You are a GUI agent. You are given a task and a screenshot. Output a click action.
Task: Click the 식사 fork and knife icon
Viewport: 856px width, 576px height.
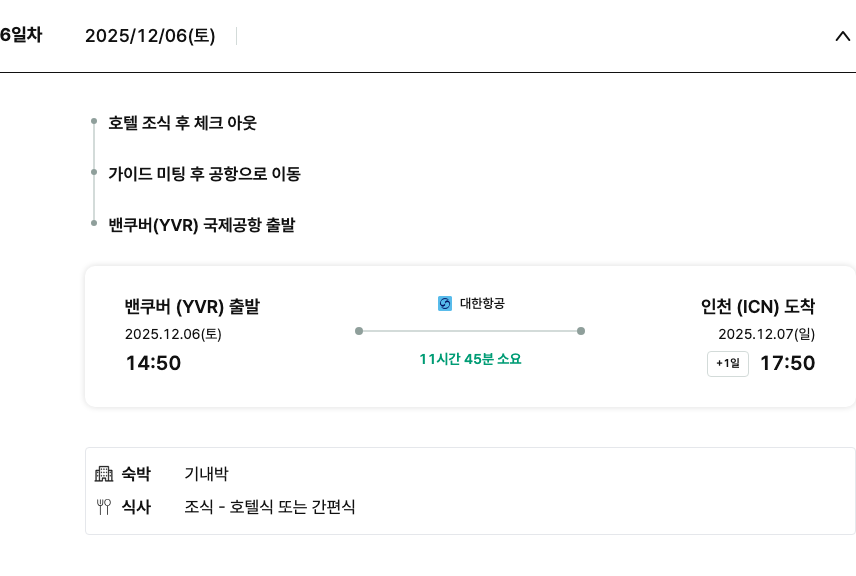(x=103, y=507)
